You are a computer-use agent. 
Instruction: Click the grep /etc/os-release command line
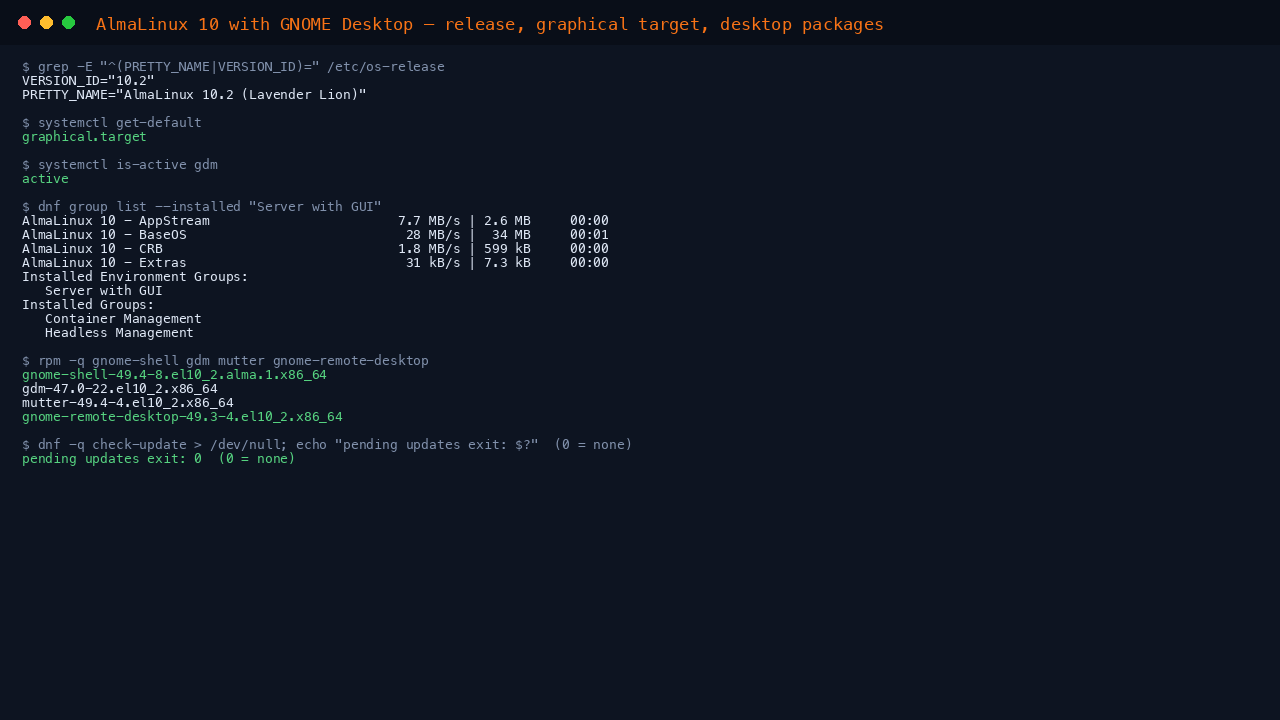(x=233, y=67)
